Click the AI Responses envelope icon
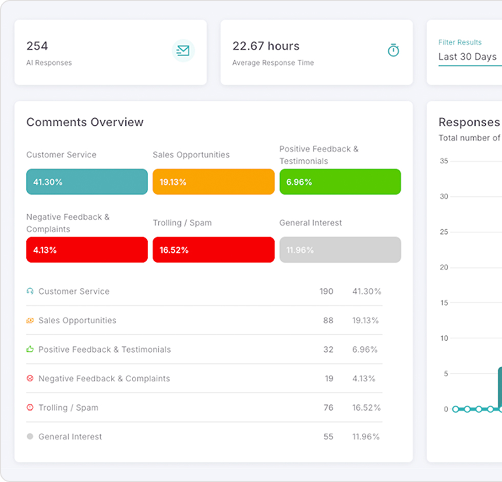This screenshot has width=502, height=482. click(x=183, y=51)
